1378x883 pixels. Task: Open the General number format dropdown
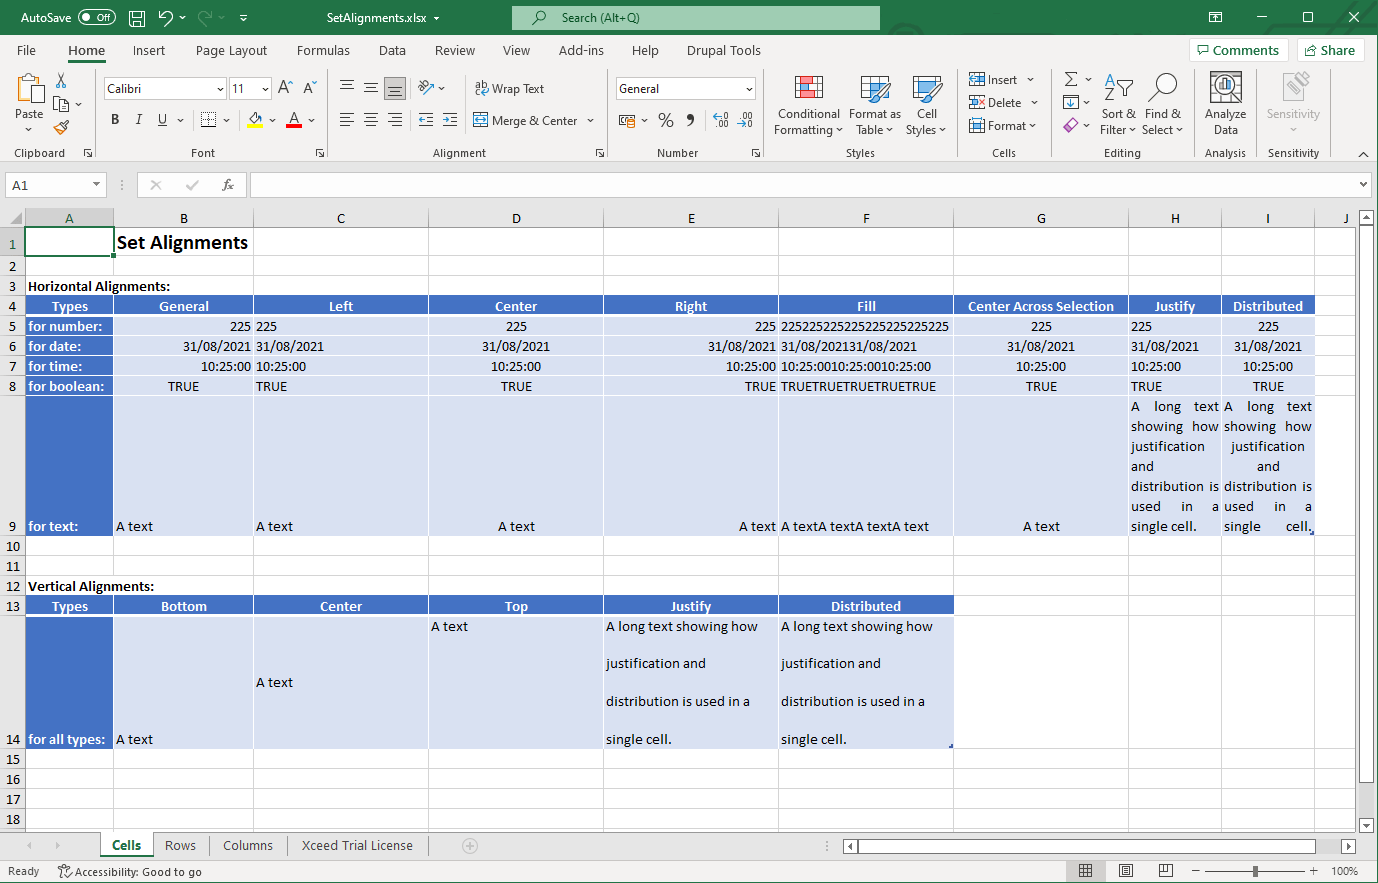(x=749, y=89)
